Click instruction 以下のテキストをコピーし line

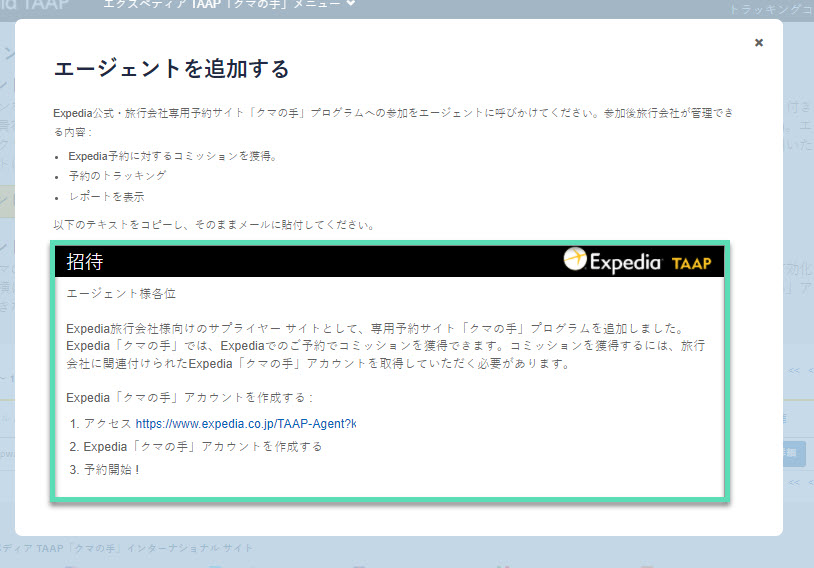(x=214, y=225)
